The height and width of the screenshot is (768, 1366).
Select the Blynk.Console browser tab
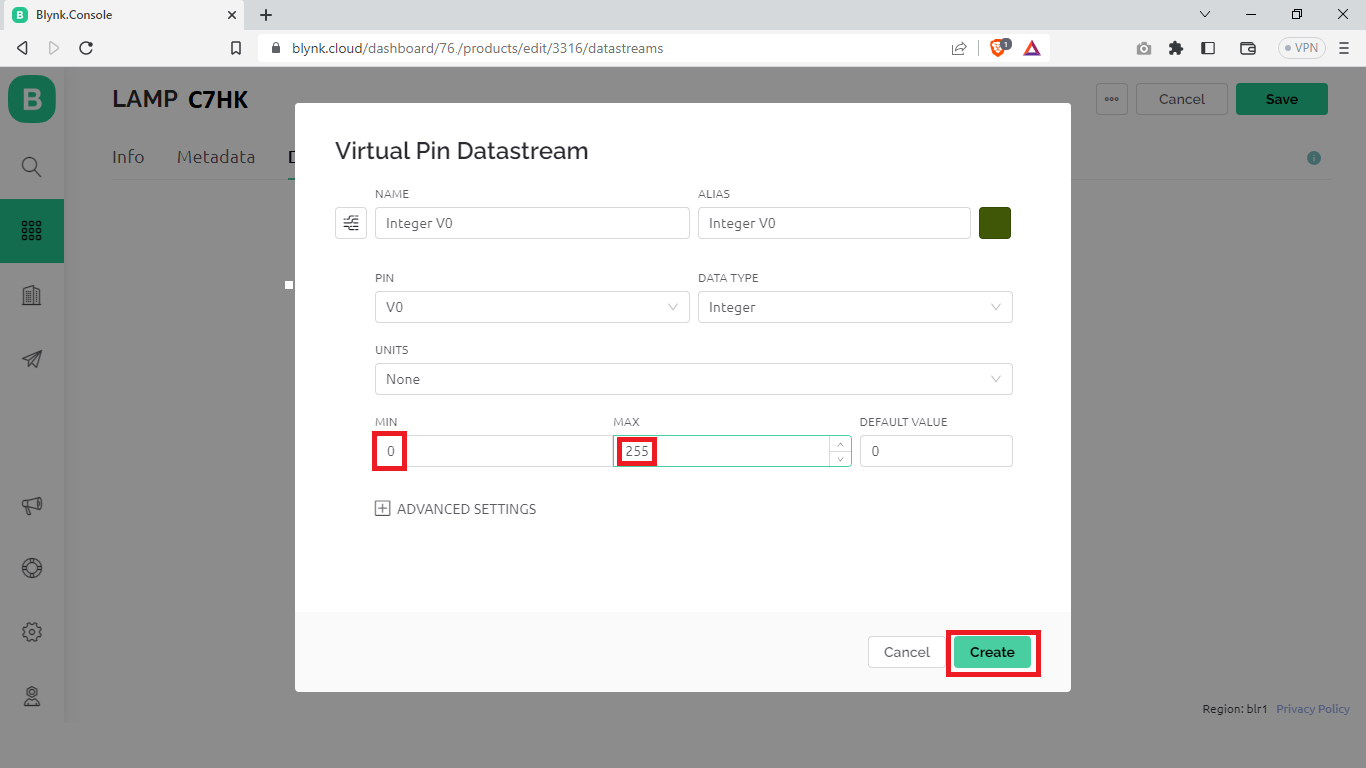coord(121,15)
